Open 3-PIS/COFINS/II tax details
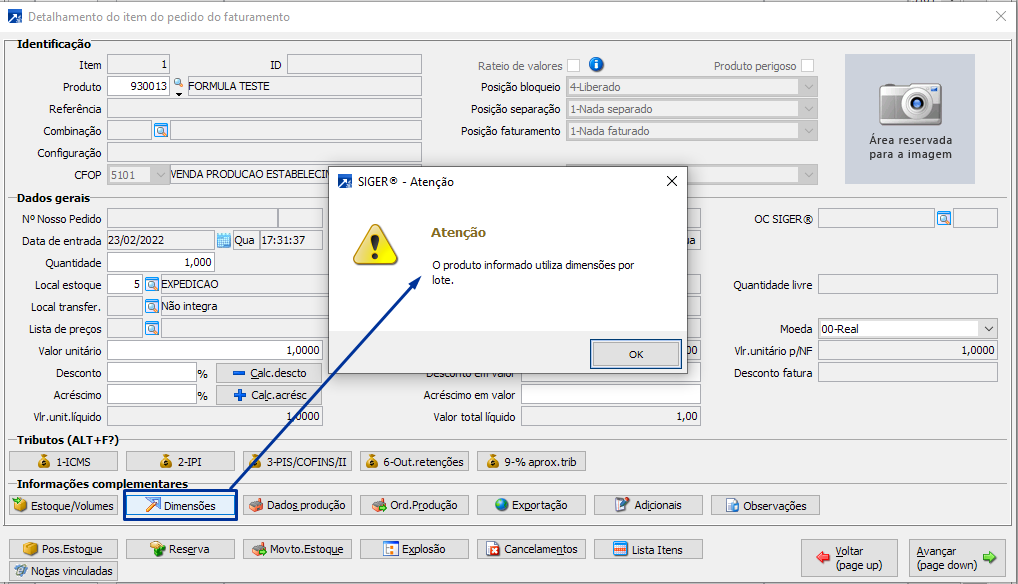The height and width of the screenshot is (584, 1018). 297,461
